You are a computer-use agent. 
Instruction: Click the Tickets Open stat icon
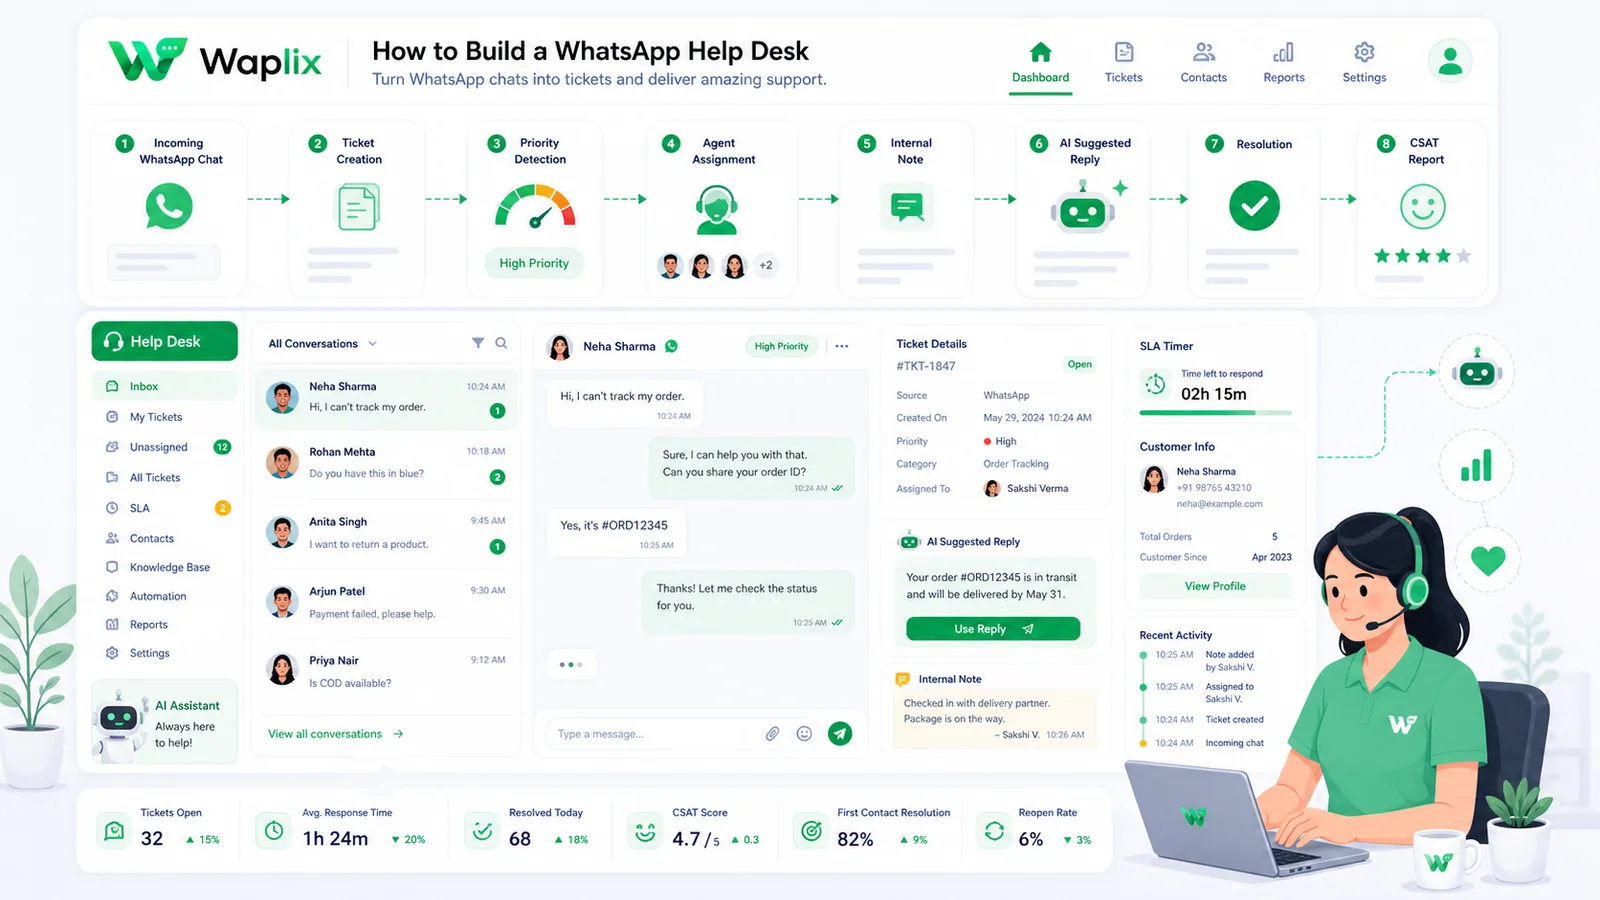coord(115,830)
